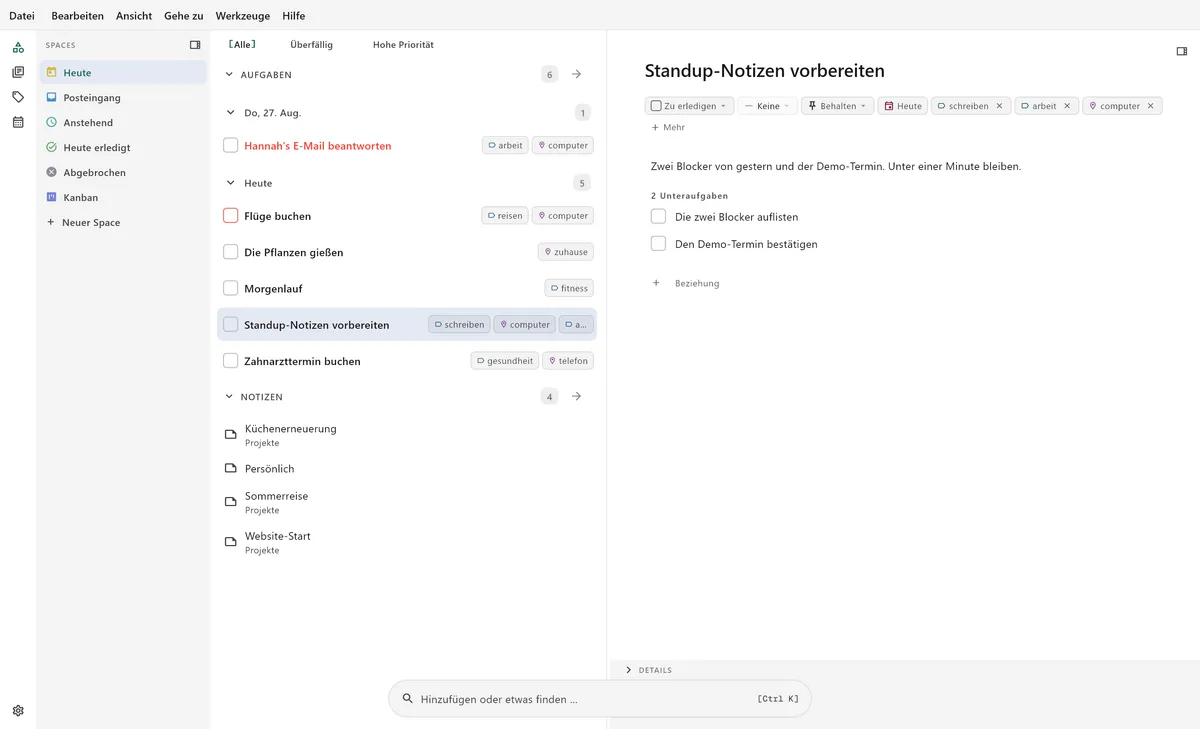This screenshot has width=1200, height=729.
Task: Remove the 'schreiben' tag with its X
Action: 999,106
